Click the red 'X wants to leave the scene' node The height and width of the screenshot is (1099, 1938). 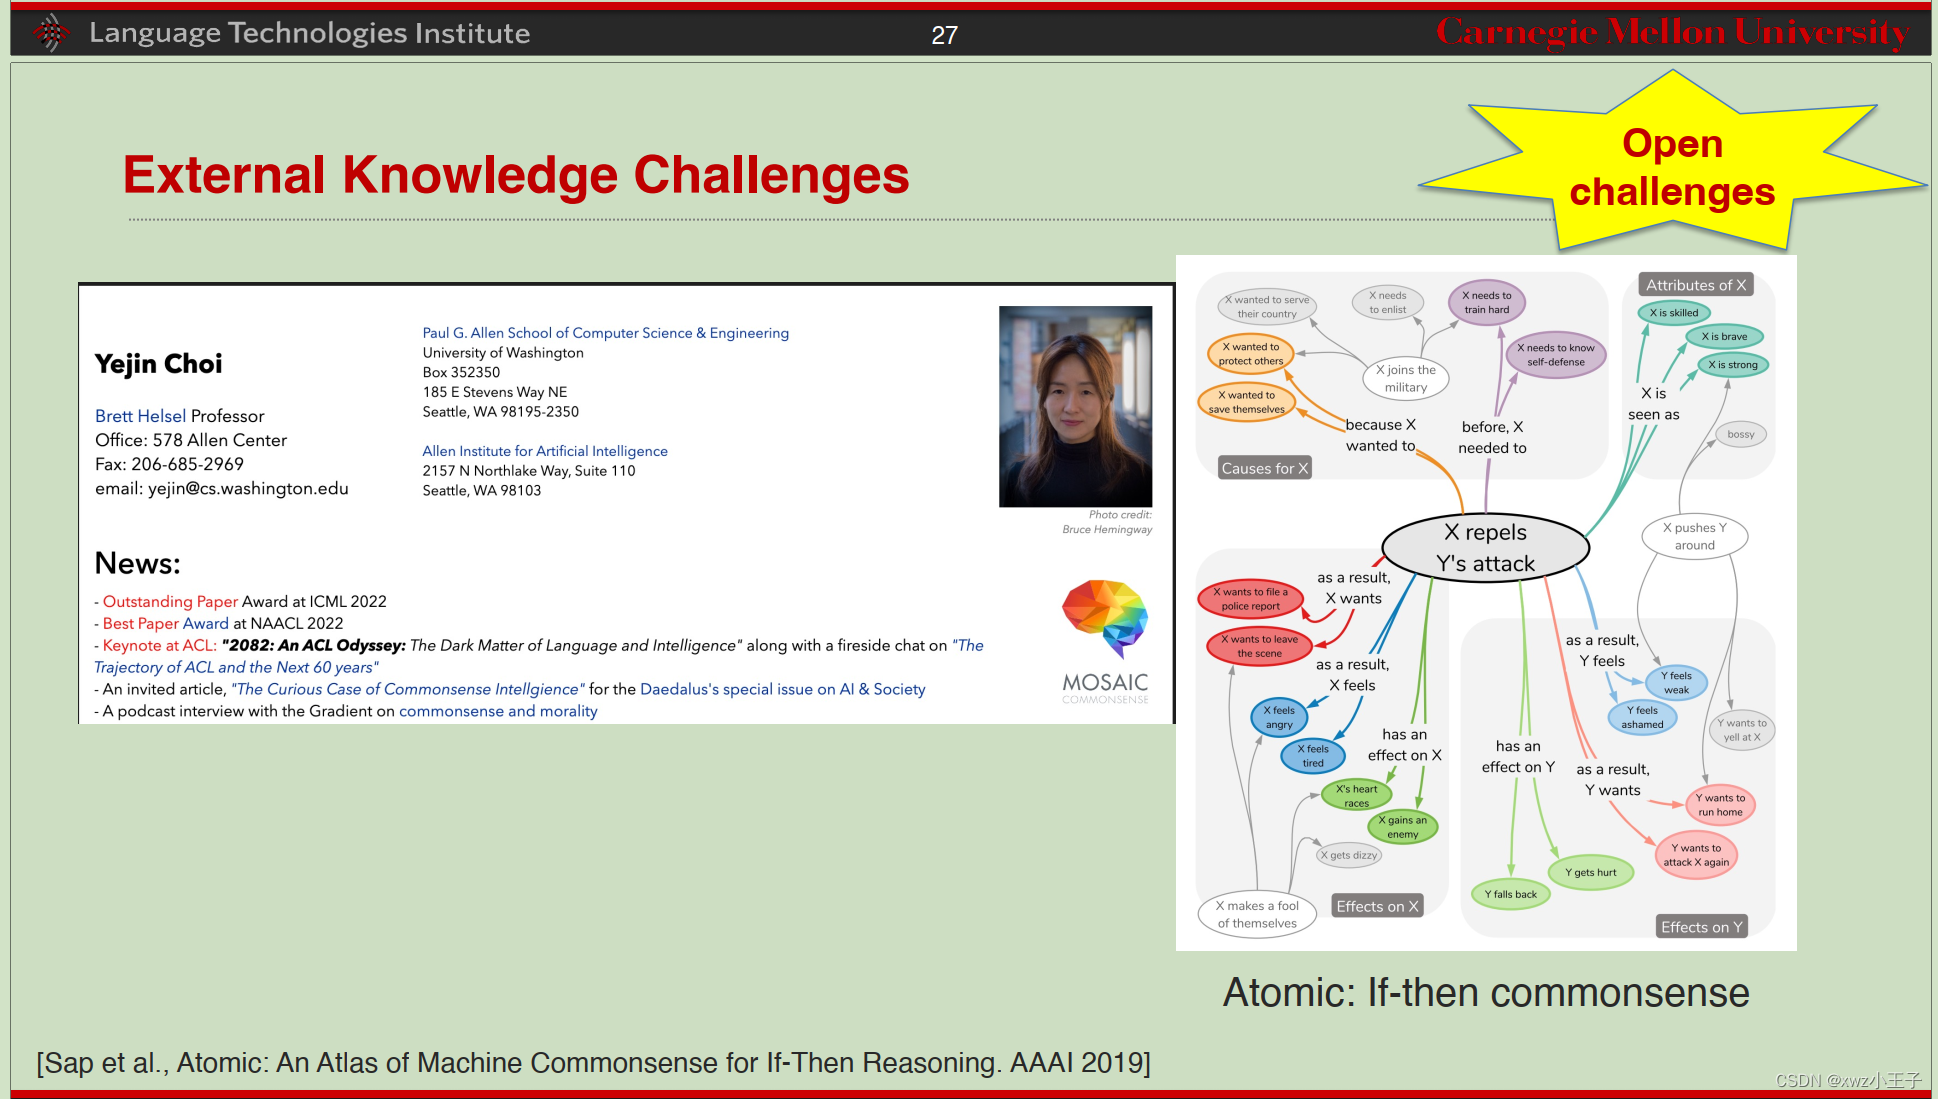[1259, 646]
